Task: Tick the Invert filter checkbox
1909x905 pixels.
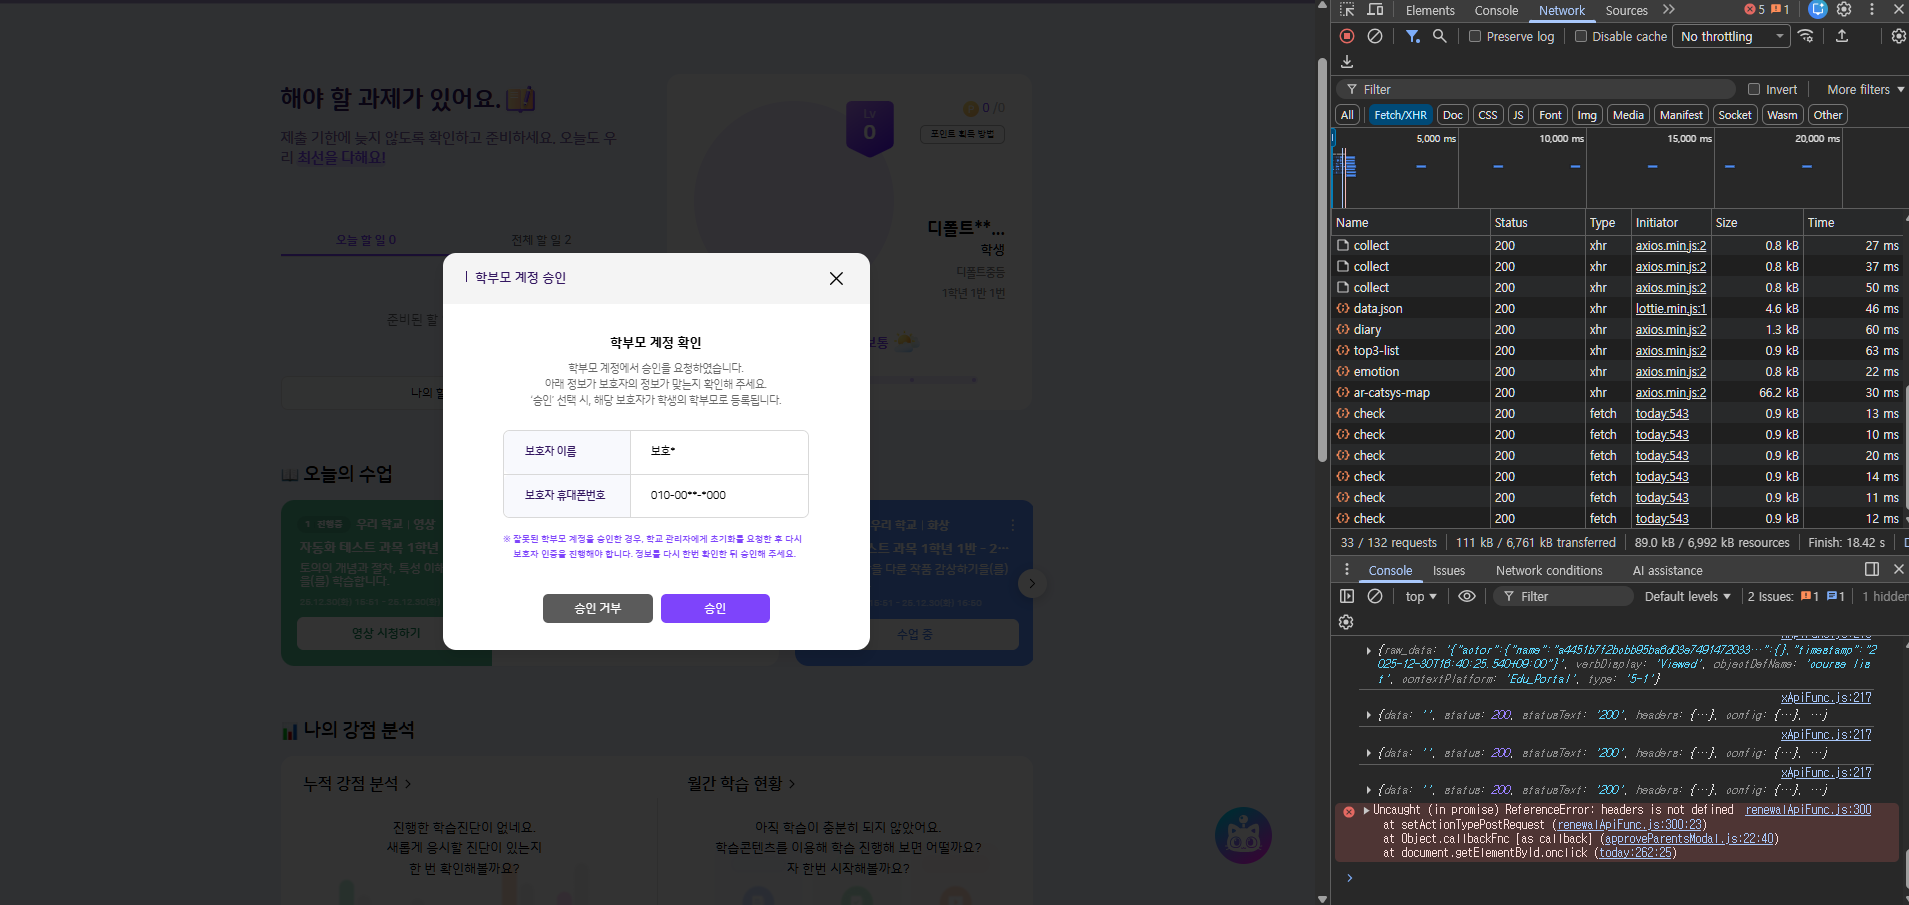Action: click(1754, 89)
